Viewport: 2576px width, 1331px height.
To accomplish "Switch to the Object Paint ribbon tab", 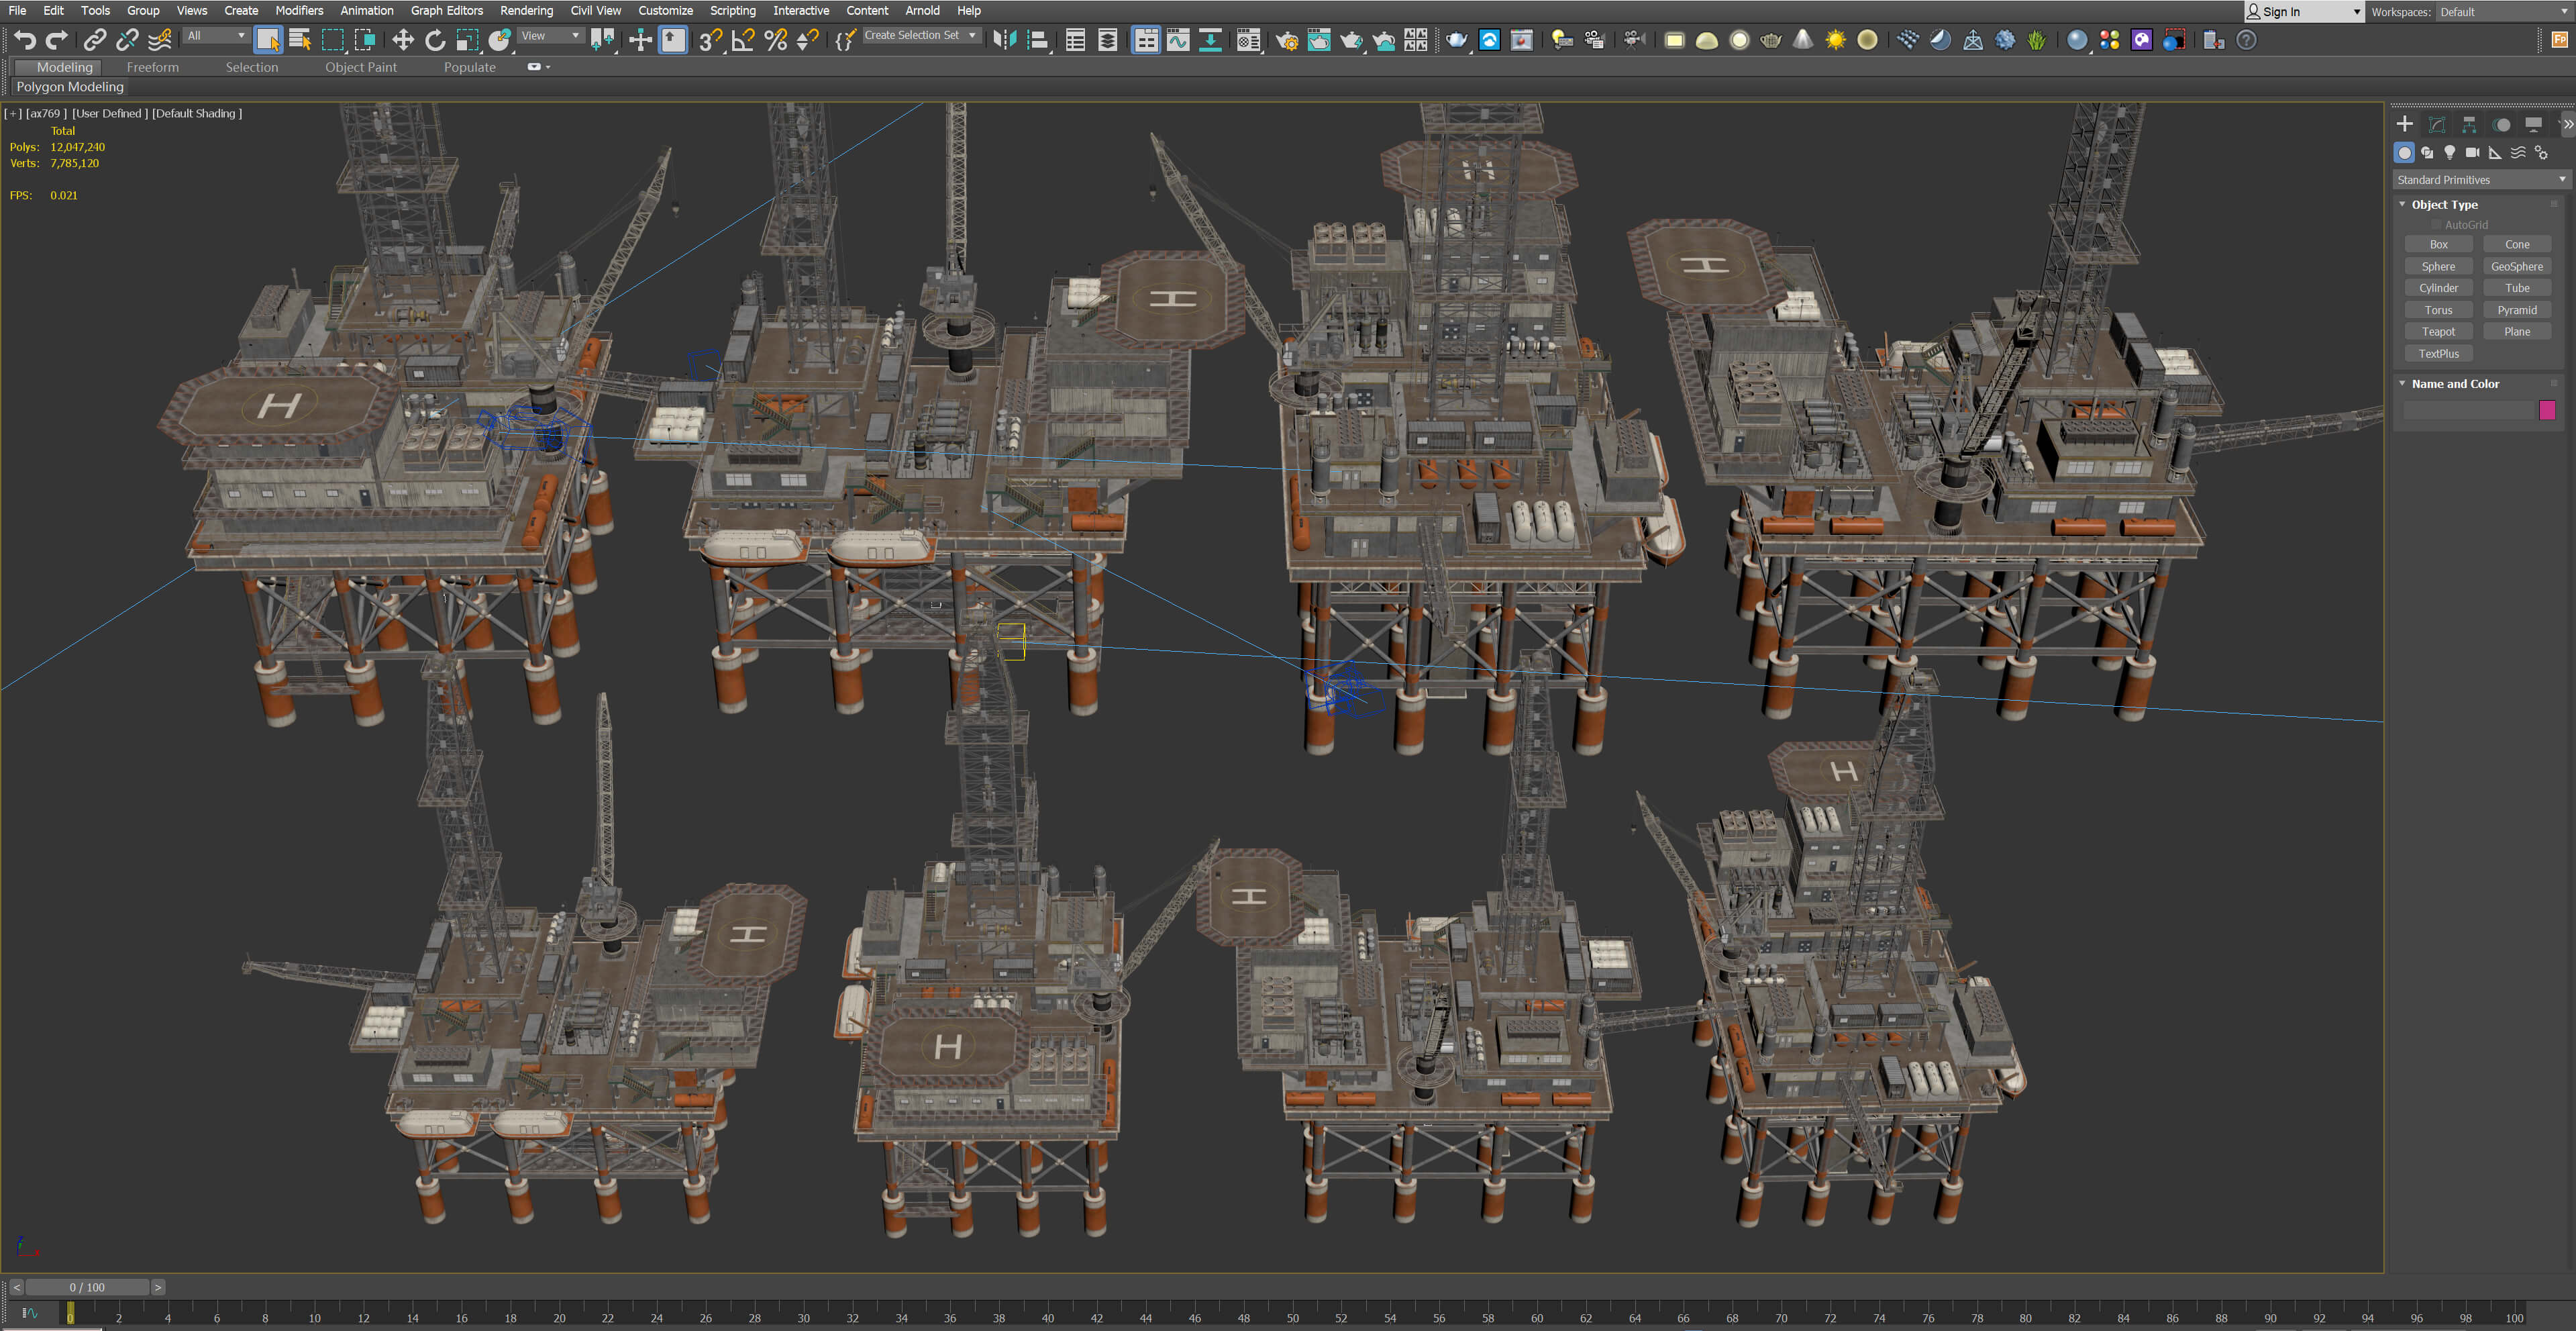I will tap(361, 67).
